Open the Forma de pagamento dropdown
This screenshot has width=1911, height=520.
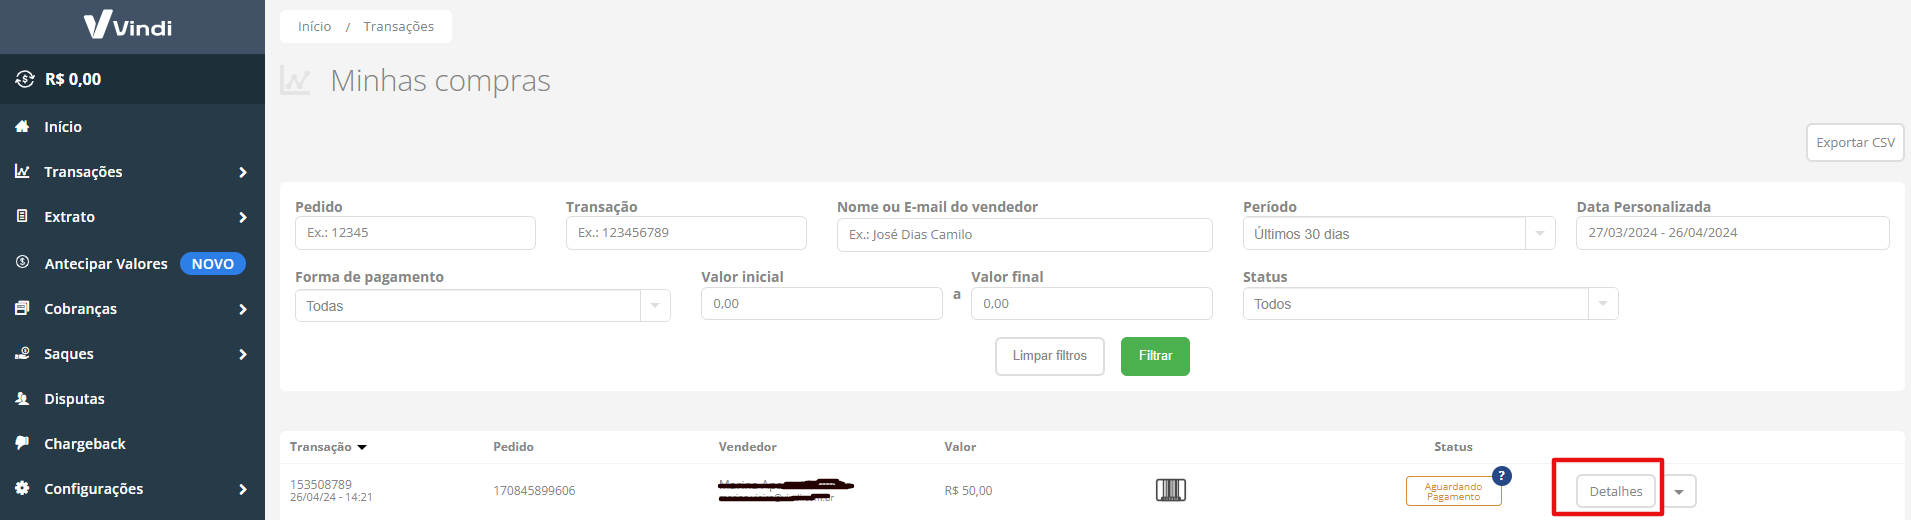click(482, 305)
